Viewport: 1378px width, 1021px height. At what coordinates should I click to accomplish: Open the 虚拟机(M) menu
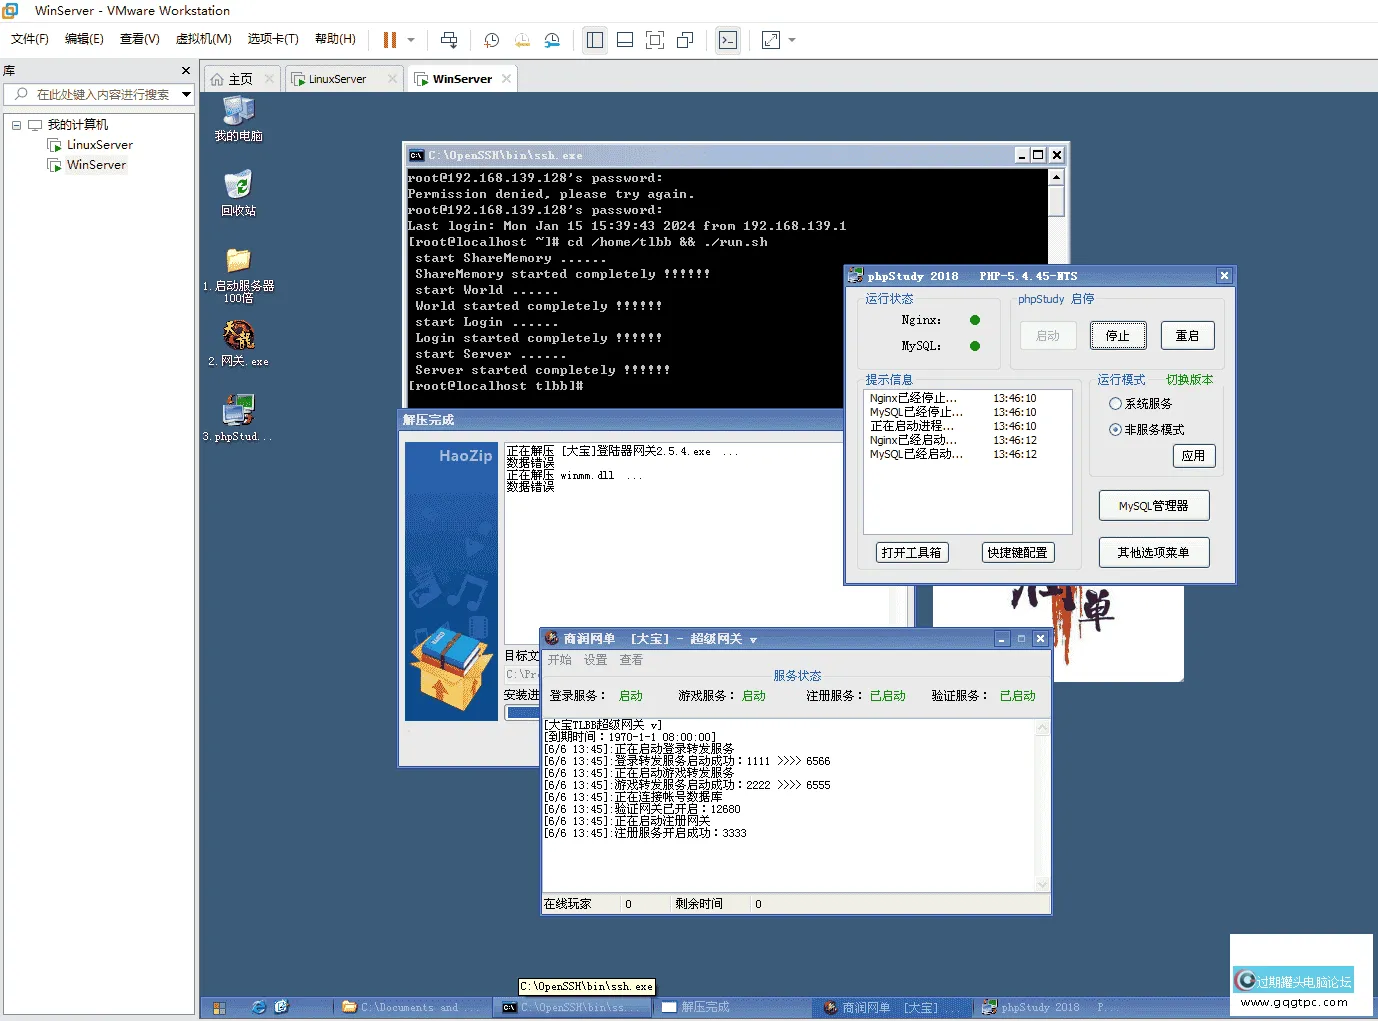(x=203, y=39)
